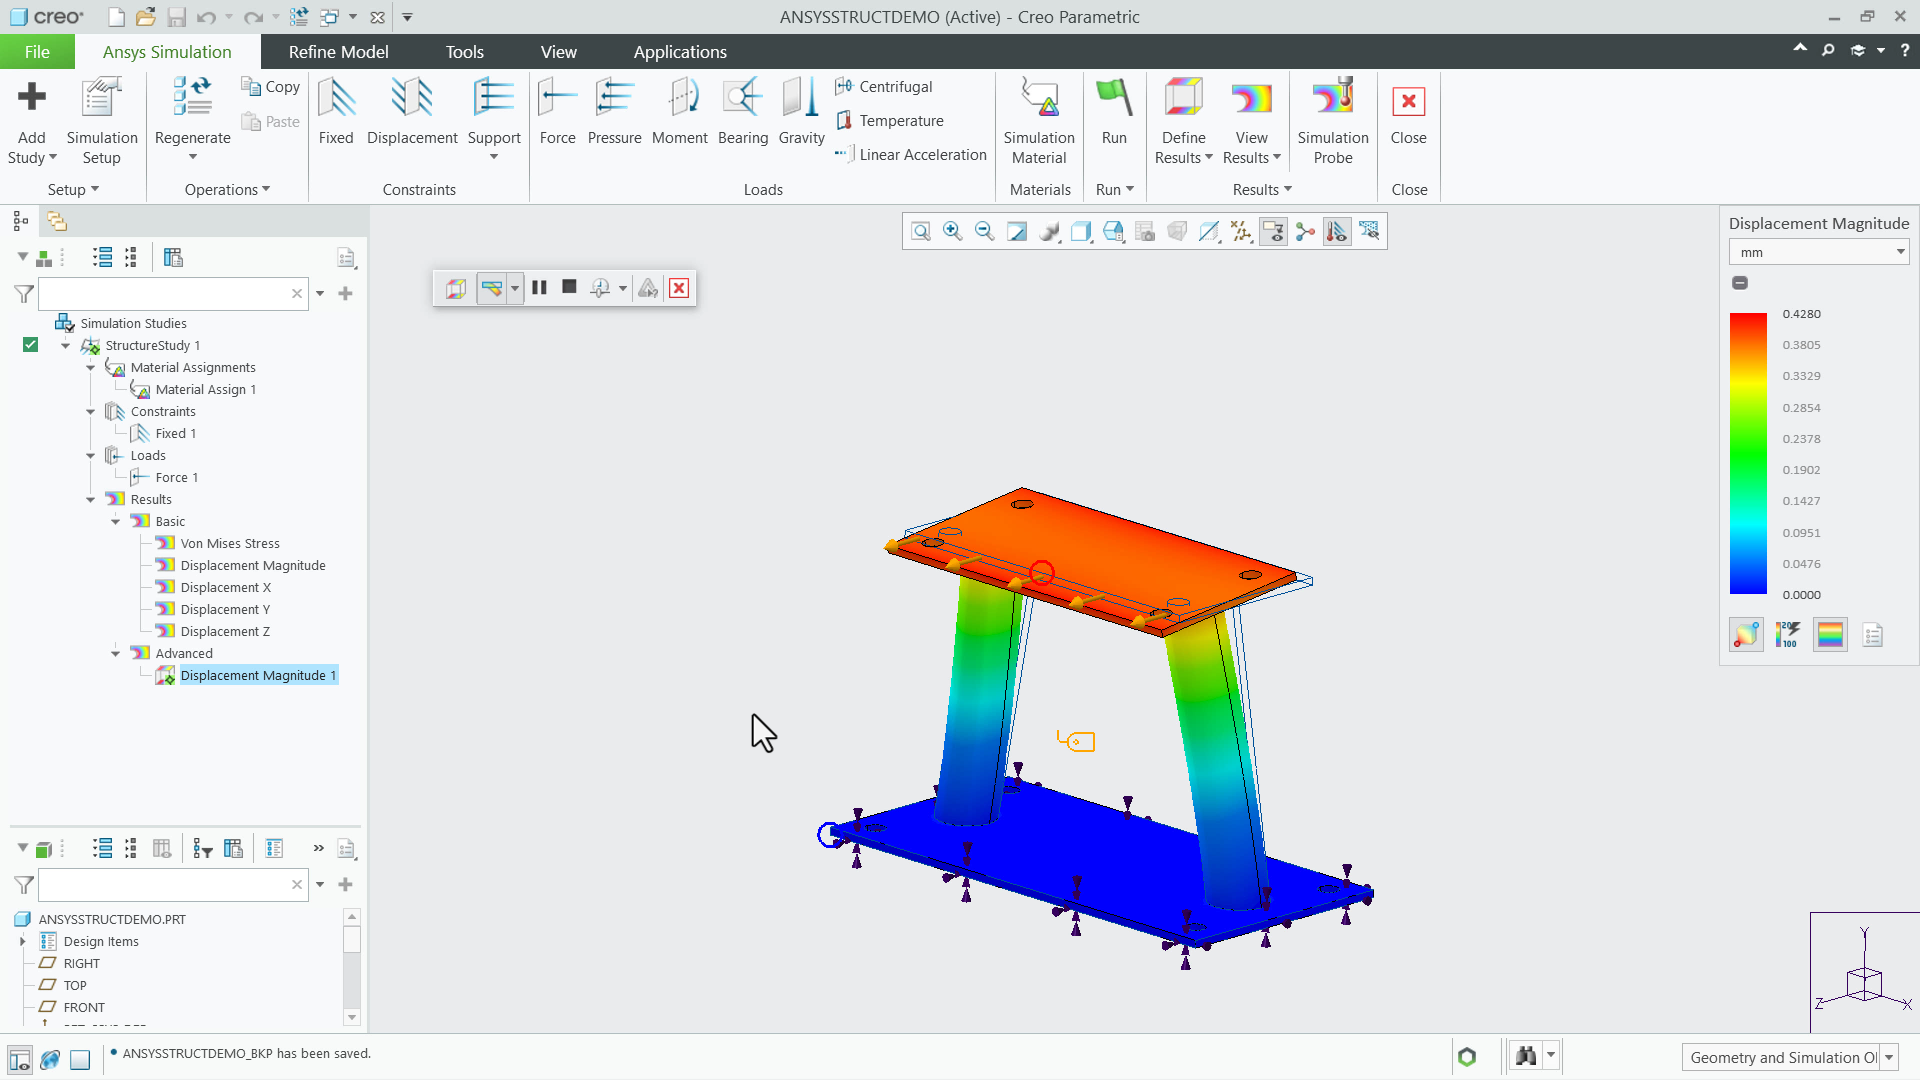Select Displacement Magnitude 1 in the Advanced results
The width and height of the screenshot is (1920, 1080).
(257, 675)
